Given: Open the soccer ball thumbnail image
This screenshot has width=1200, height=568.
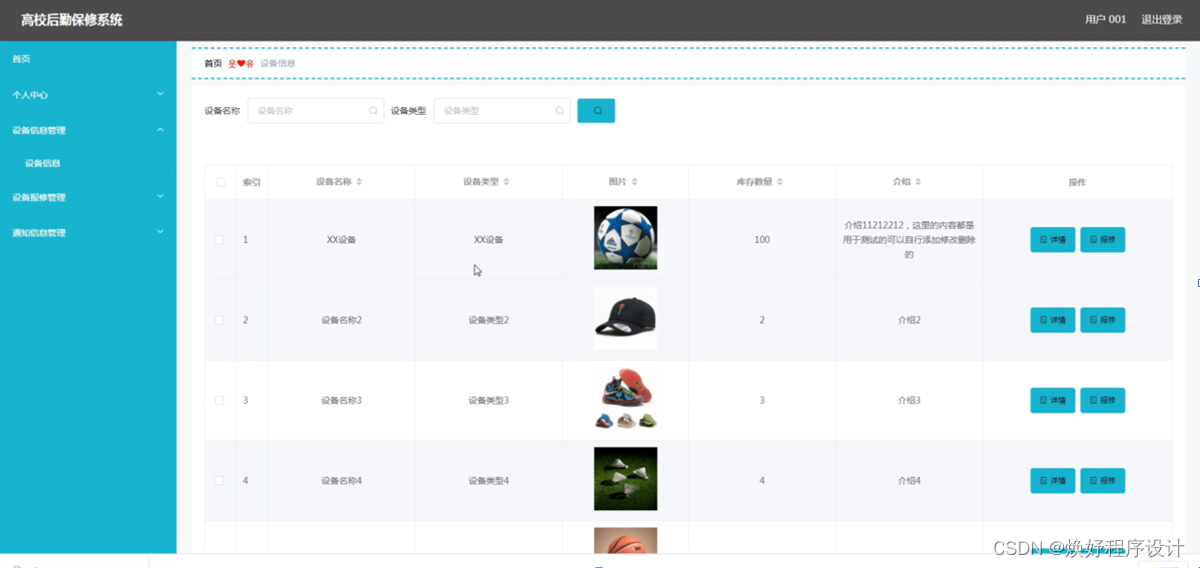Looking at the screenshot, I should point(625,238).
